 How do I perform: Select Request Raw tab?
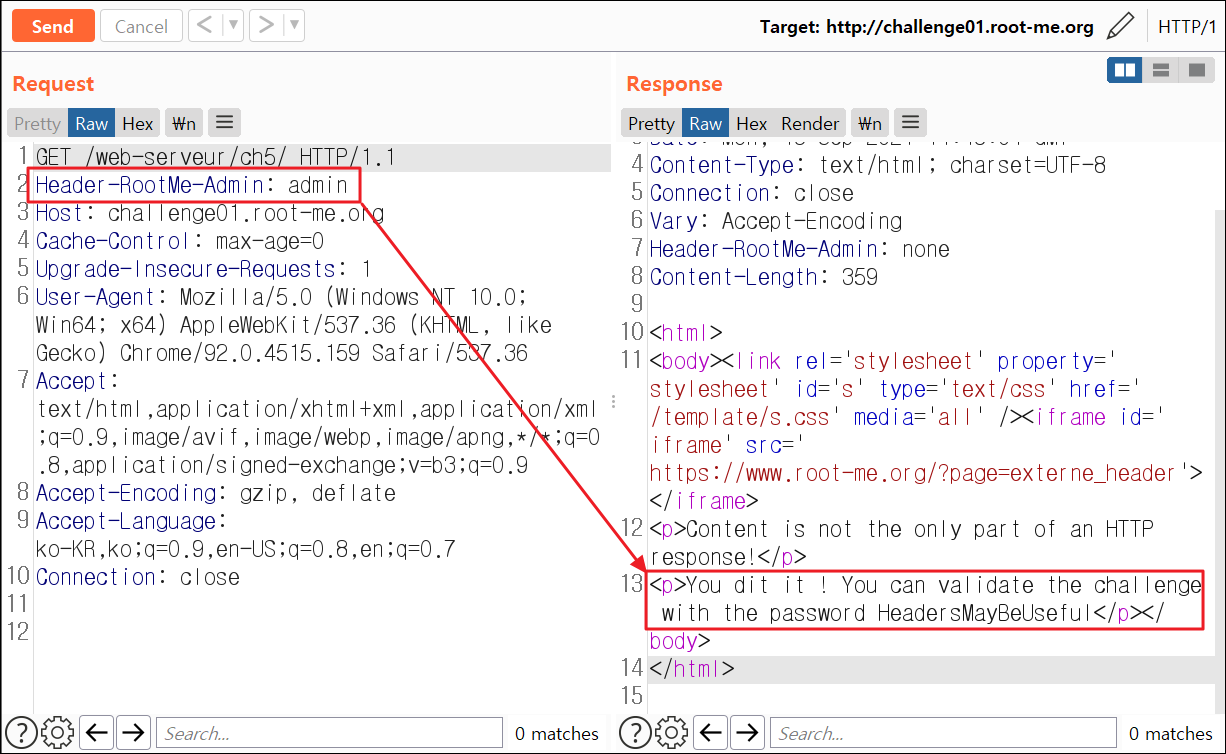(x=91, y=123)
